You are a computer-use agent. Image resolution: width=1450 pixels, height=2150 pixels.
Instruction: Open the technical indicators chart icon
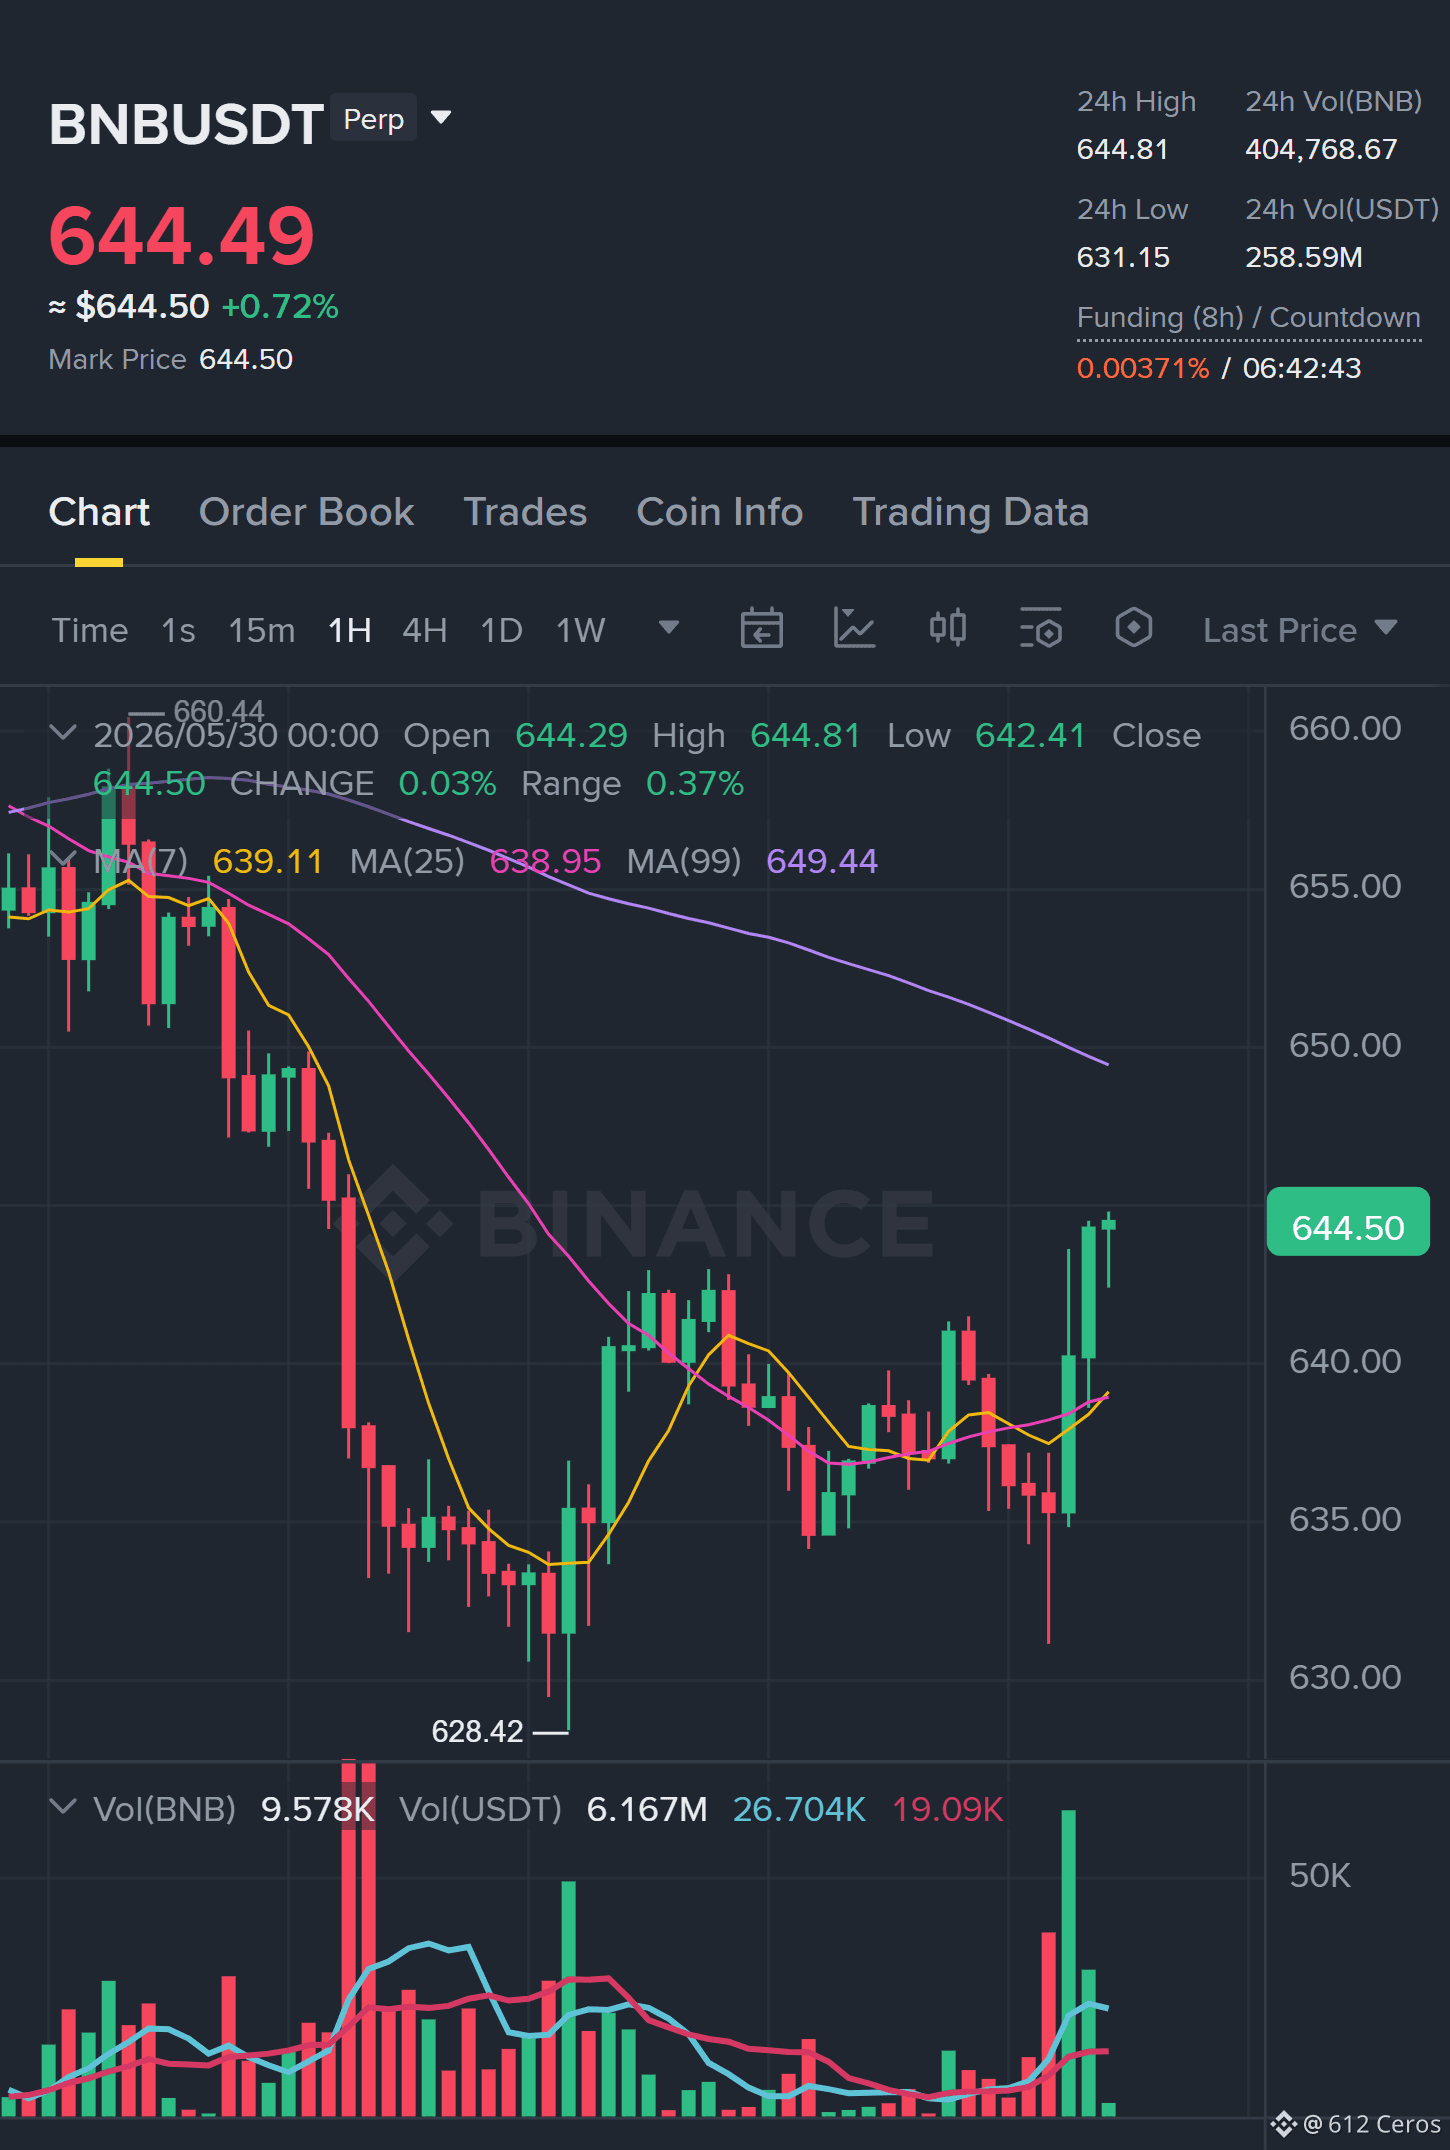854,629
